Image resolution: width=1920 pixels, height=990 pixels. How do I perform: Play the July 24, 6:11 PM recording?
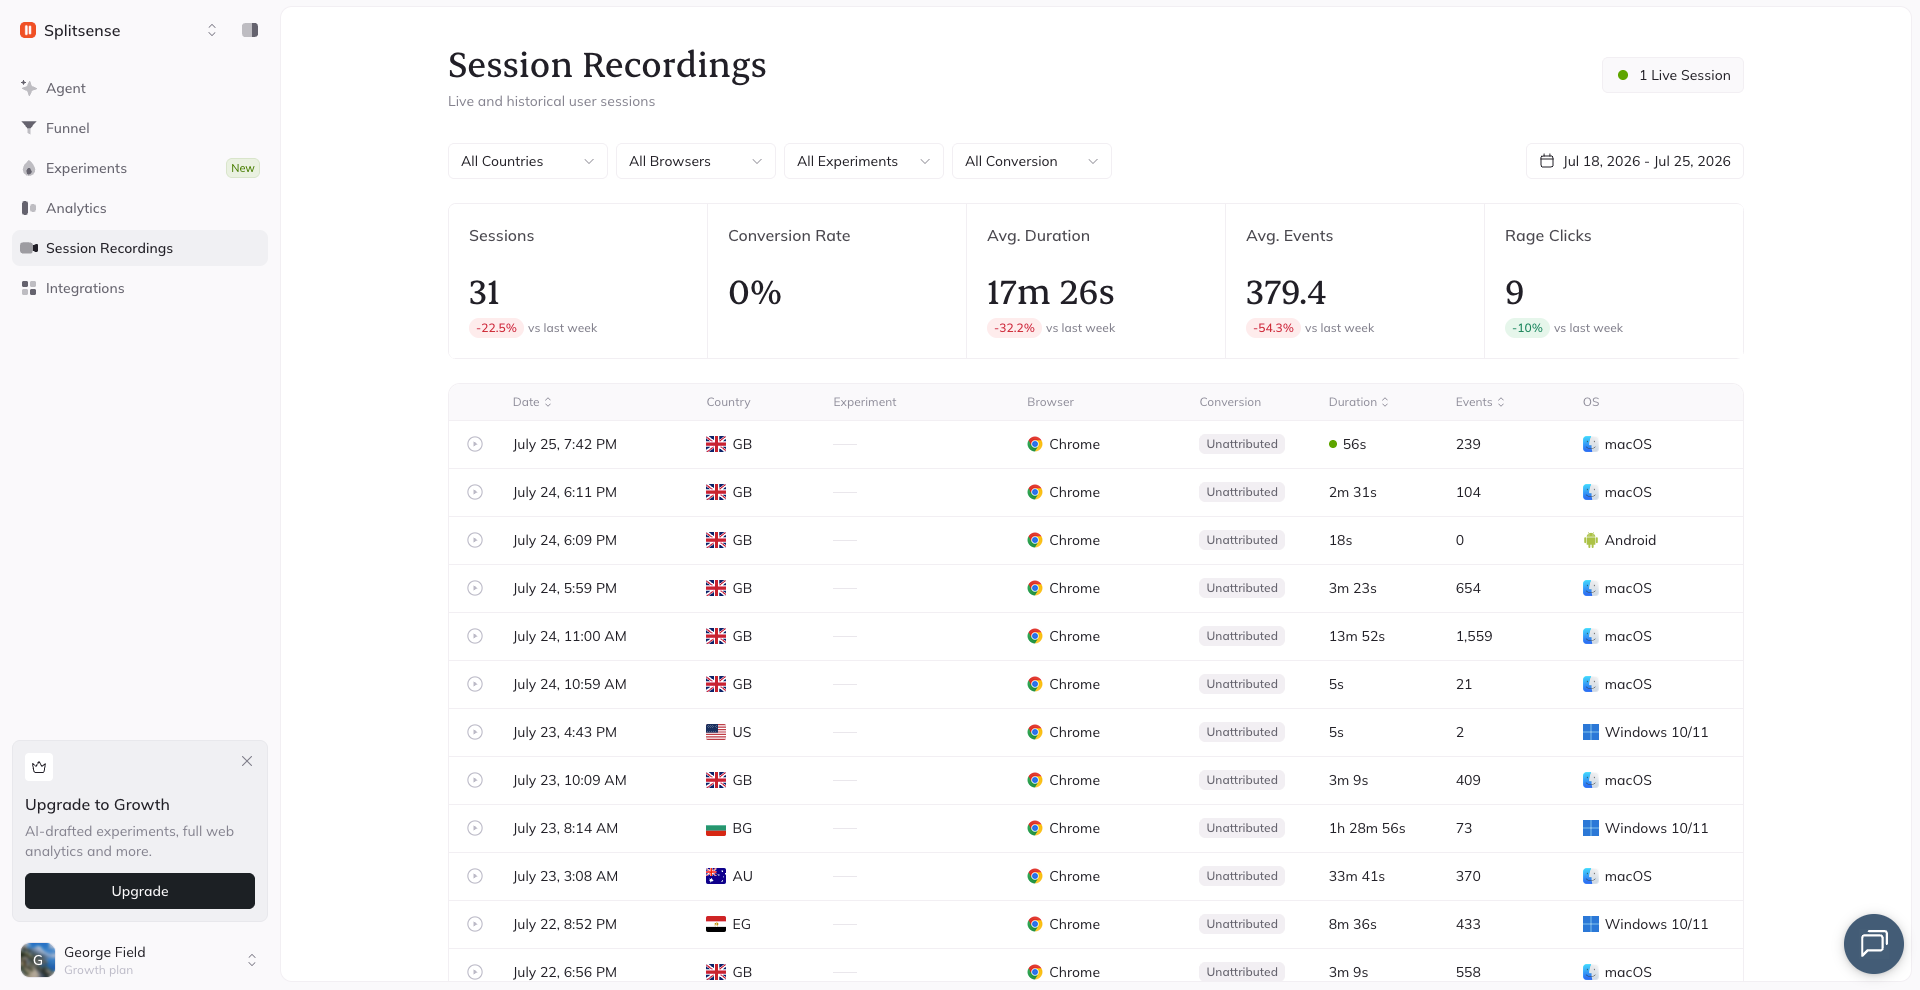(x=475, y=492)
